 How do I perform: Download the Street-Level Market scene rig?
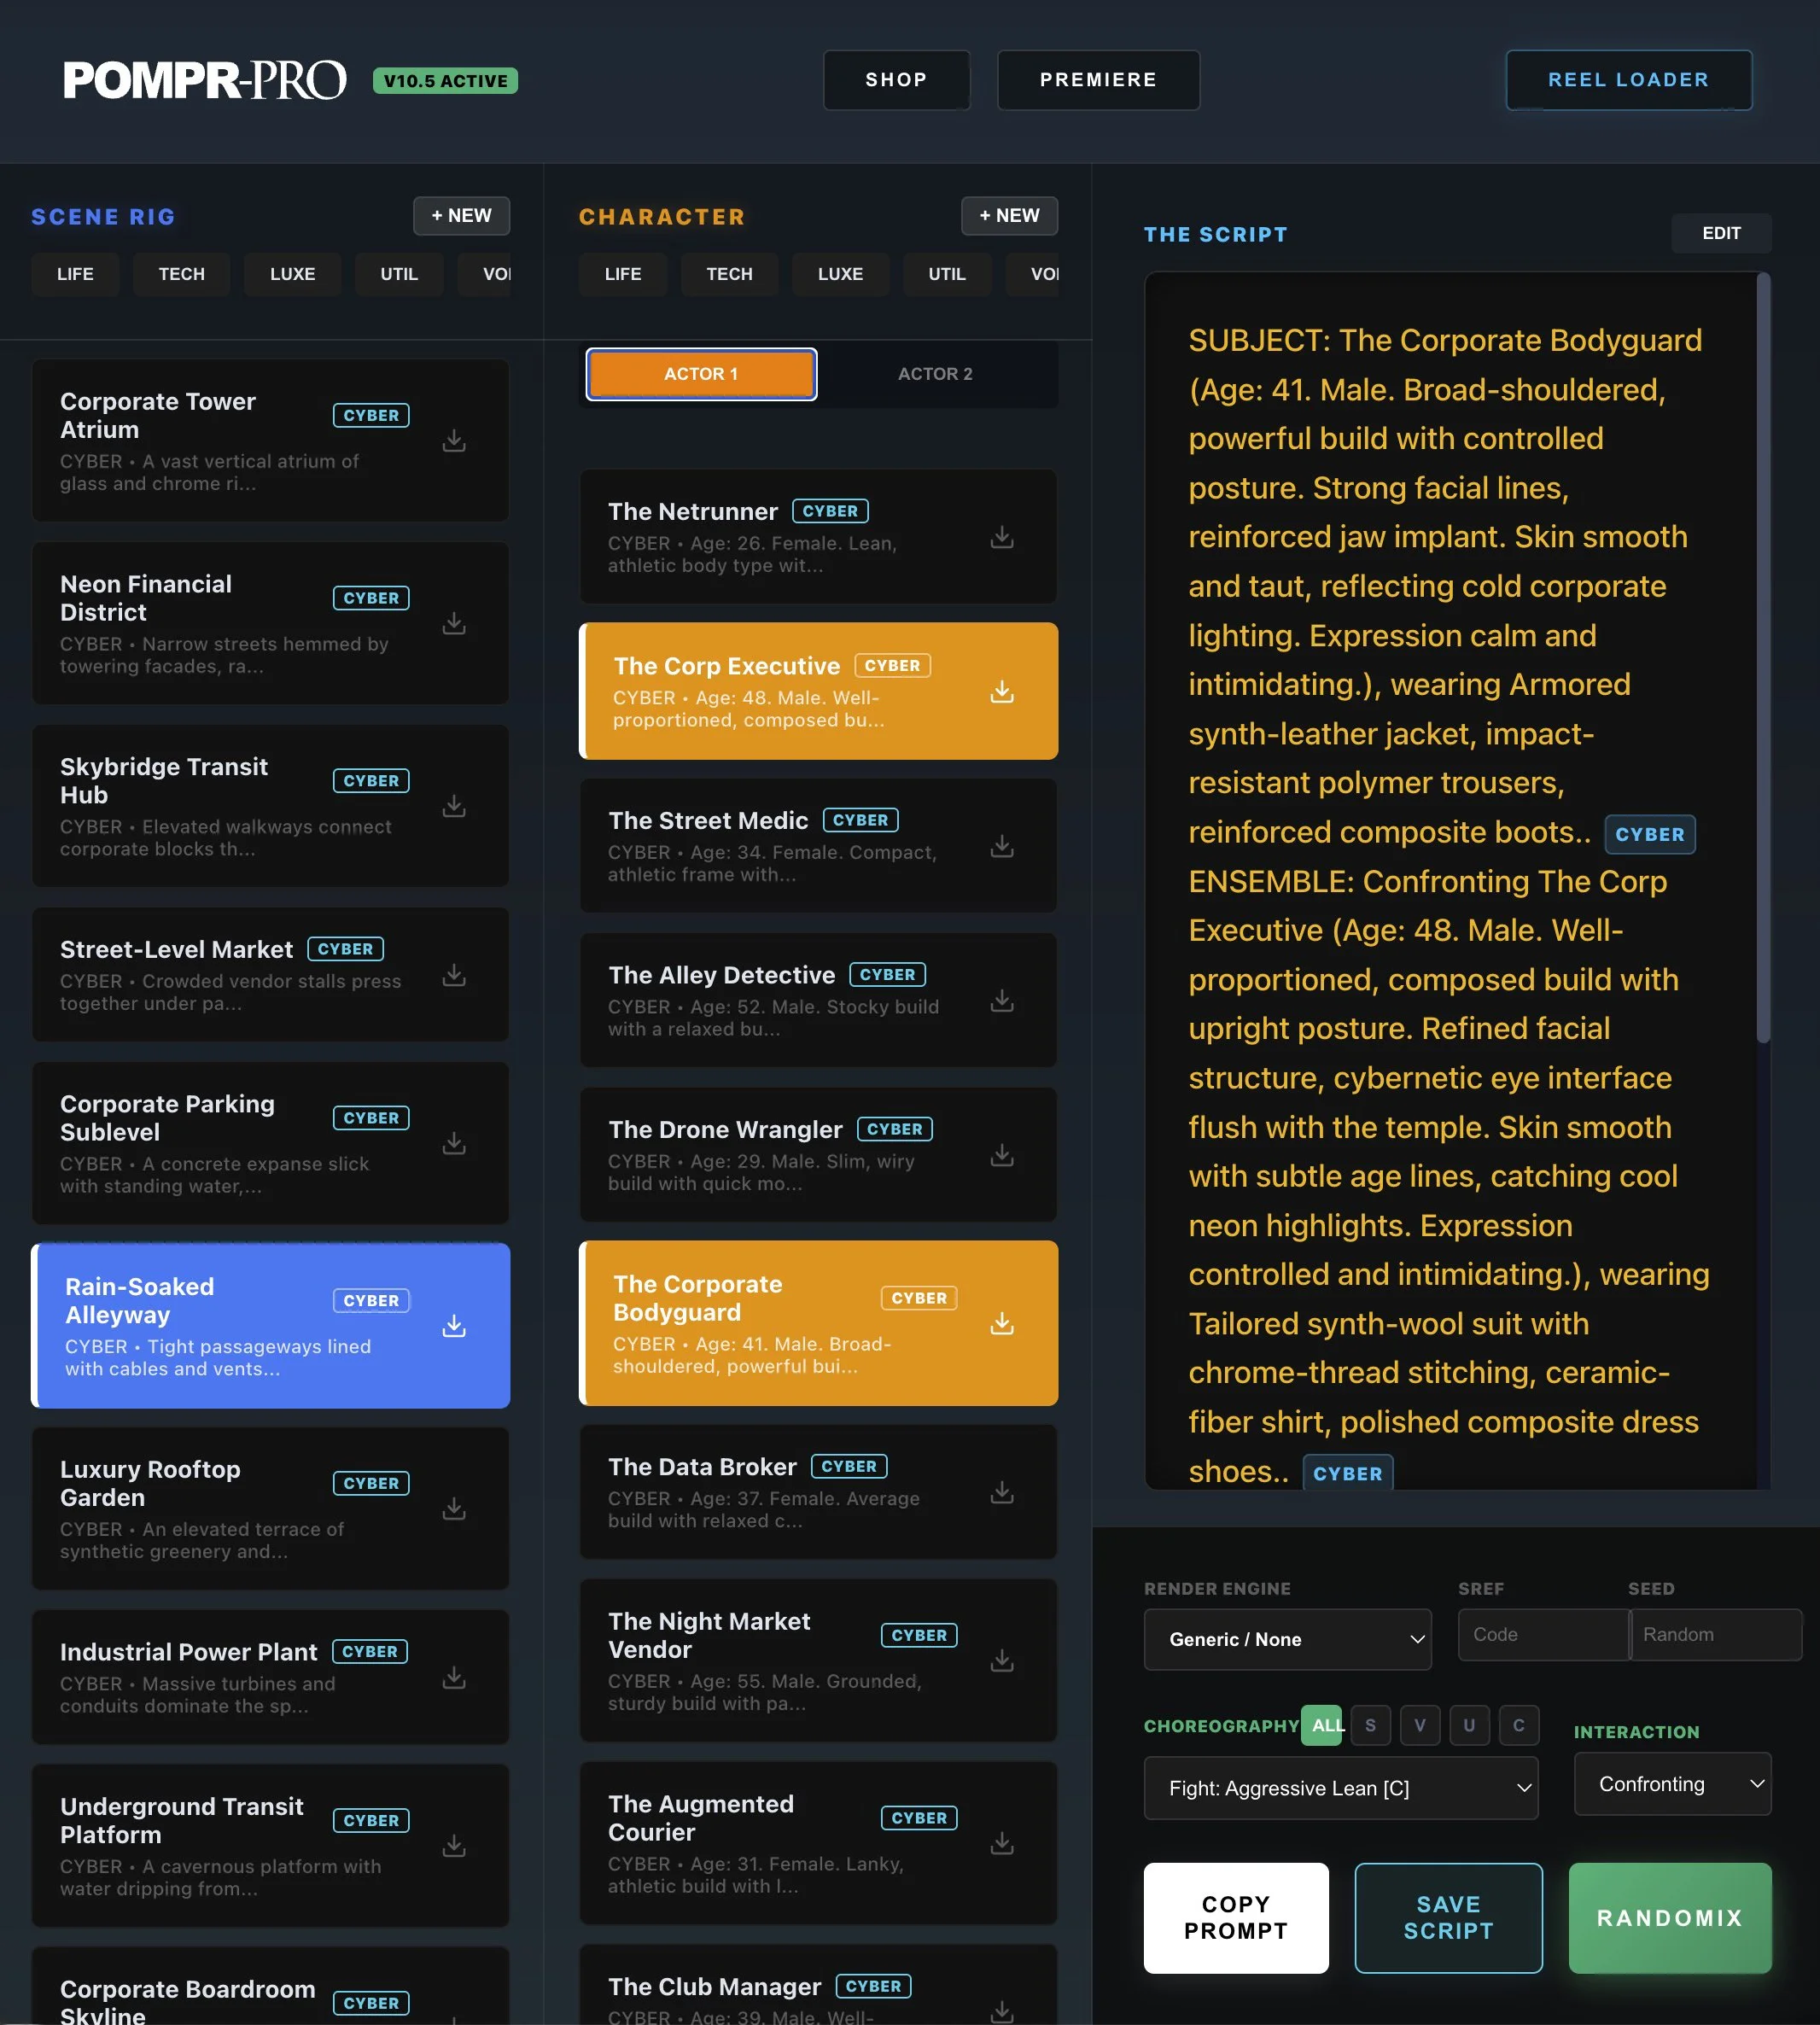pos(455,975)
